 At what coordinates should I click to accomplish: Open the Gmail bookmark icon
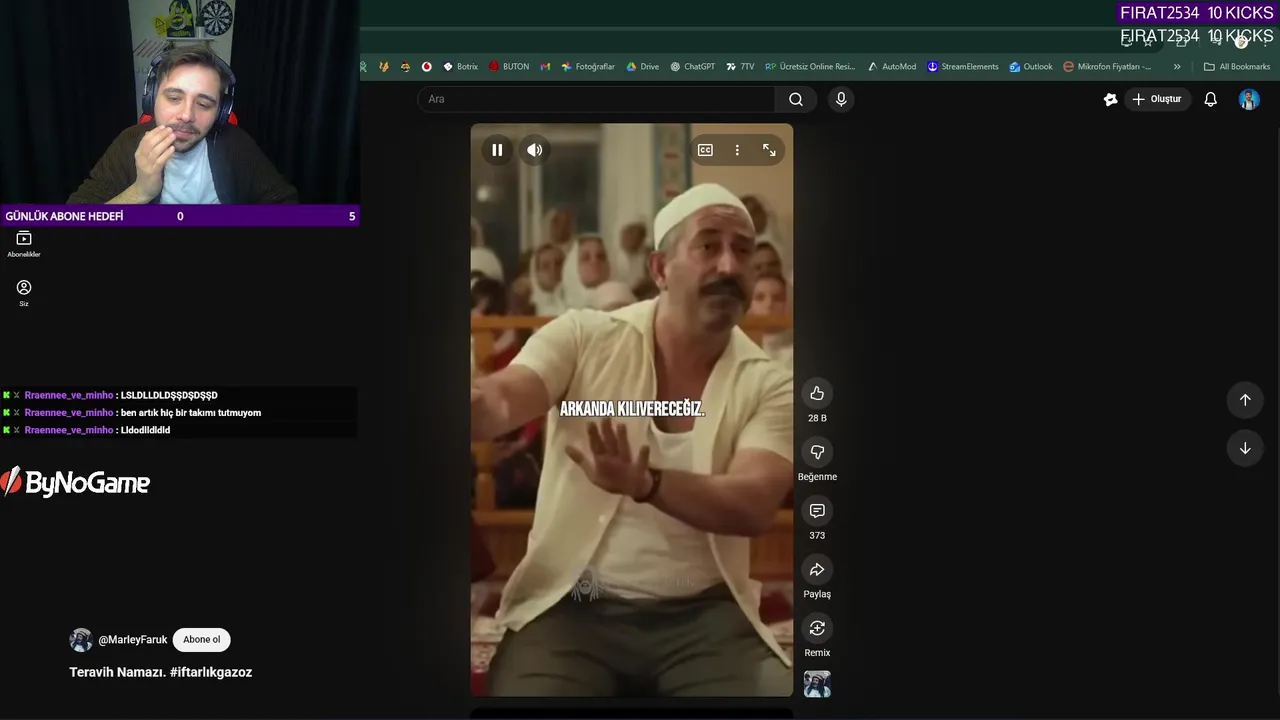coord(545,67)
